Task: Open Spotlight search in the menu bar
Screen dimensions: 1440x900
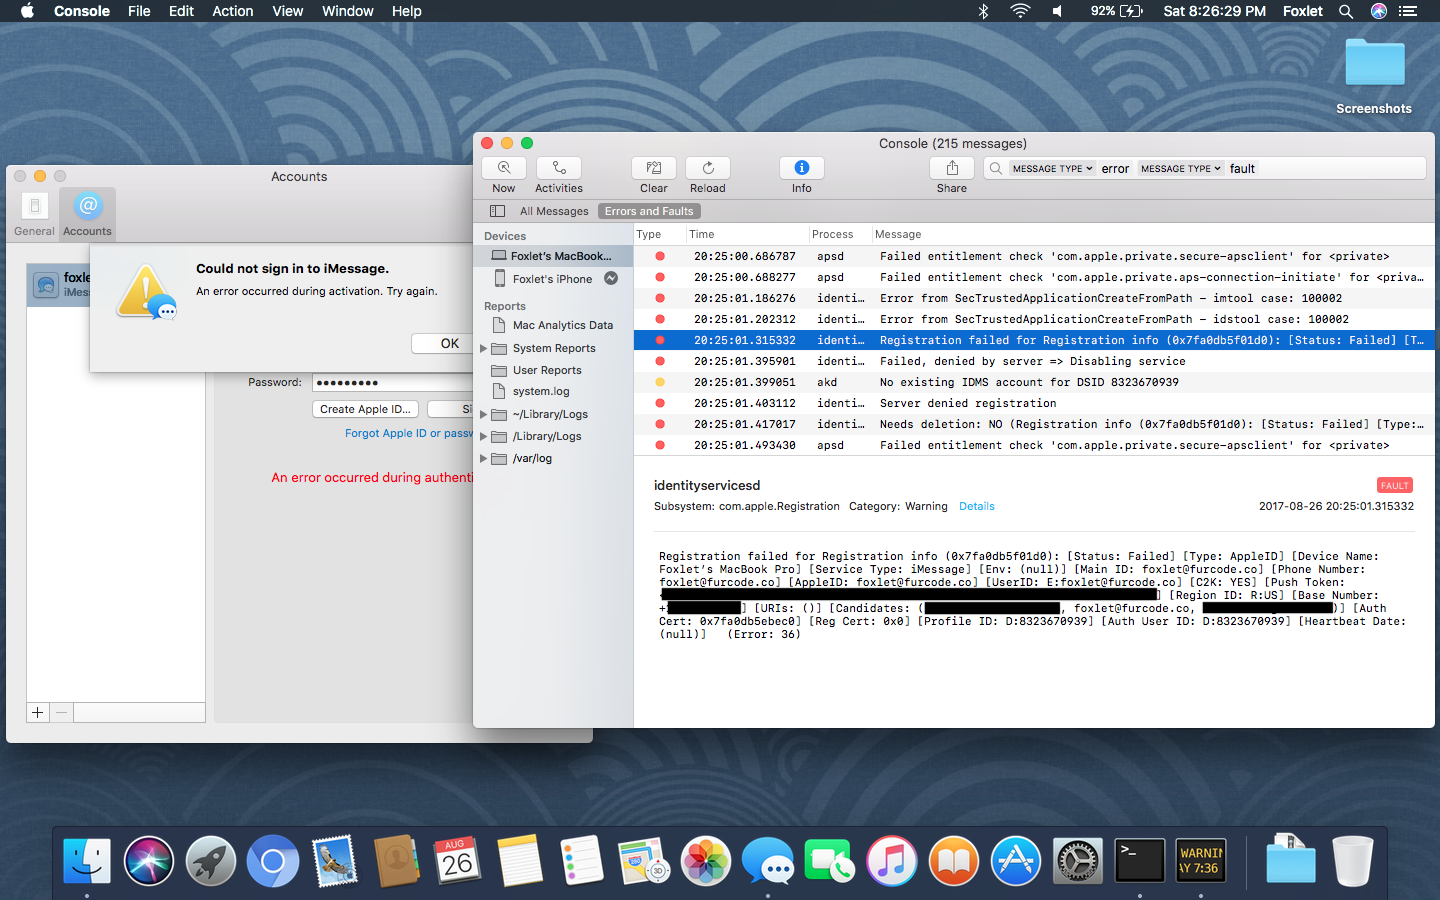Action: (x=1346, y=11)
